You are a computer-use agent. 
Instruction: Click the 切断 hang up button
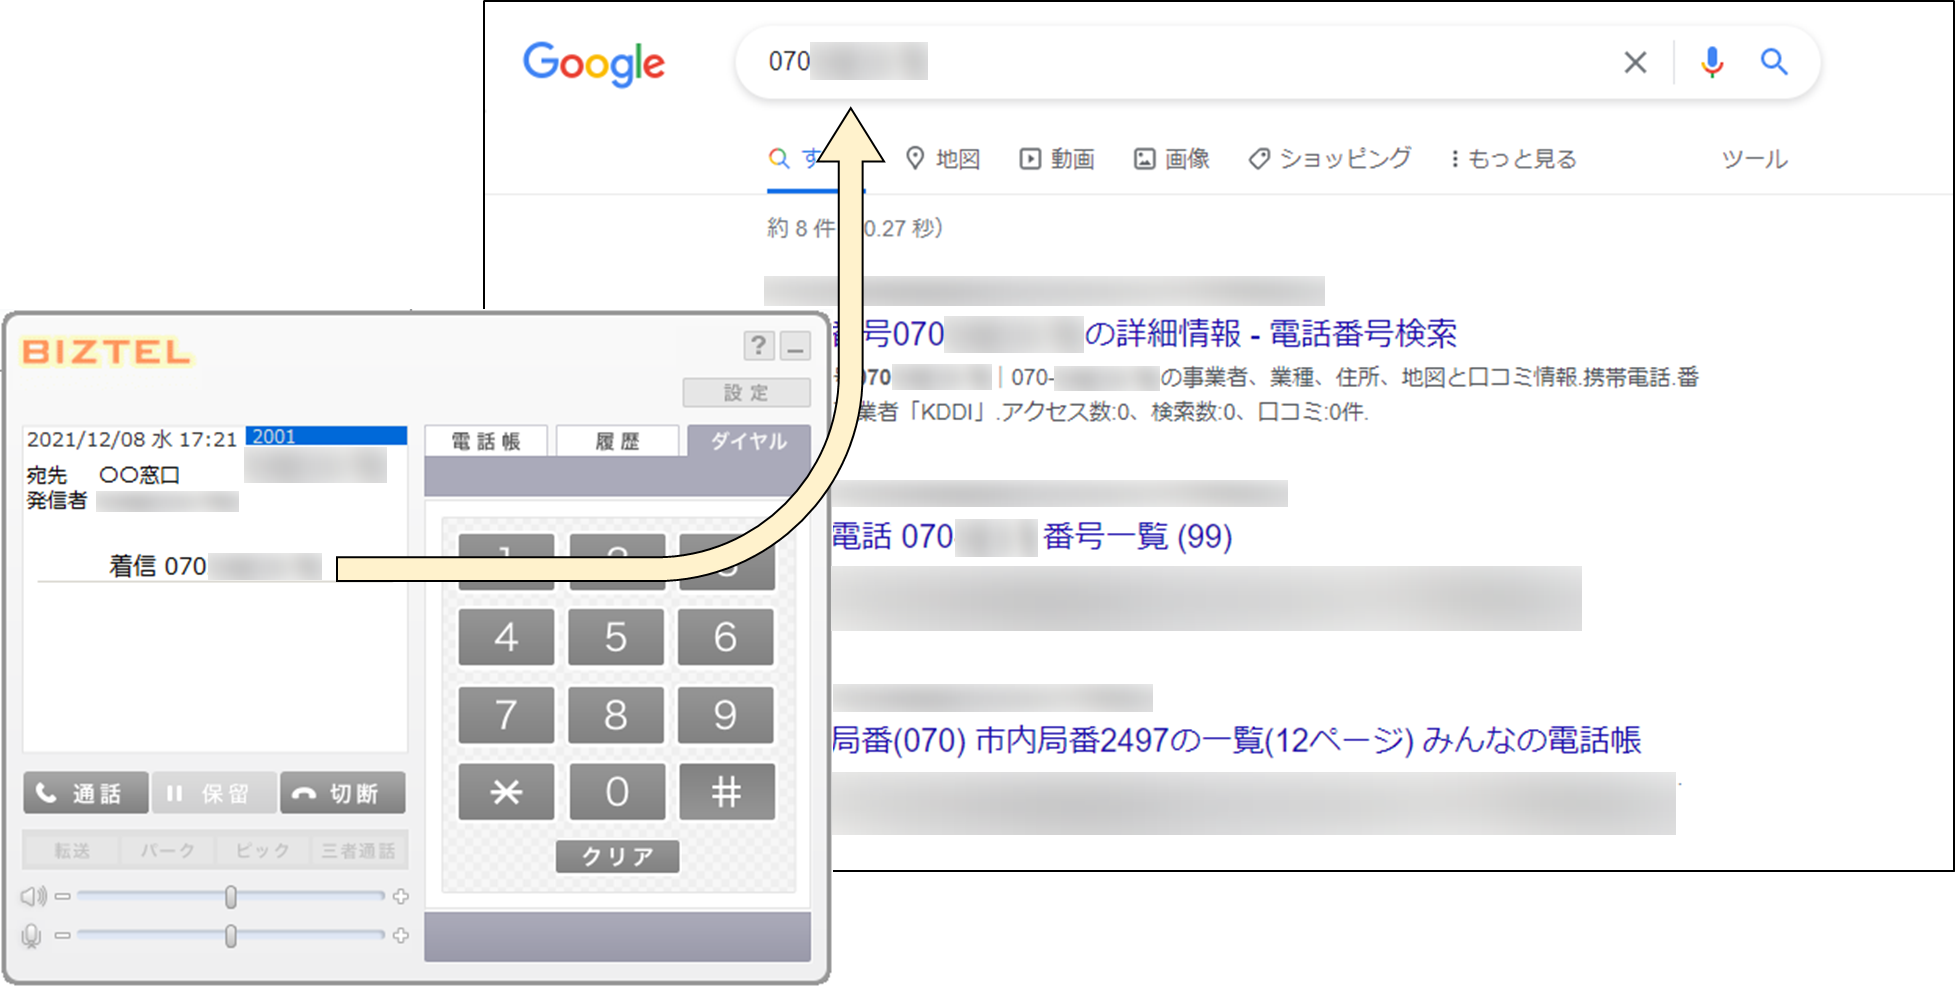[x=342, y=793]
